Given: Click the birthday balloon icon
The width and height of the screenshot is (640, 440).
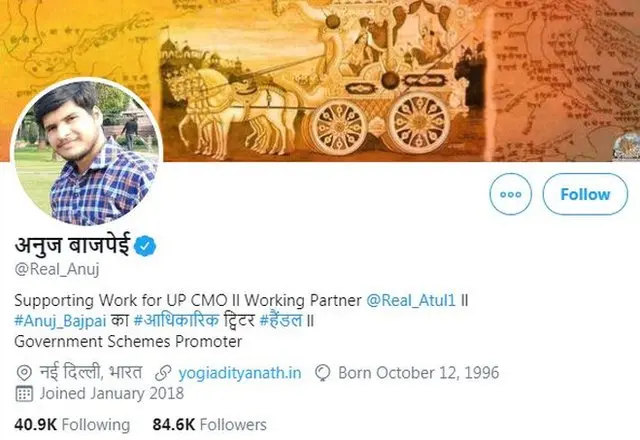Looking at the screenshot, I should coord(322,374).
